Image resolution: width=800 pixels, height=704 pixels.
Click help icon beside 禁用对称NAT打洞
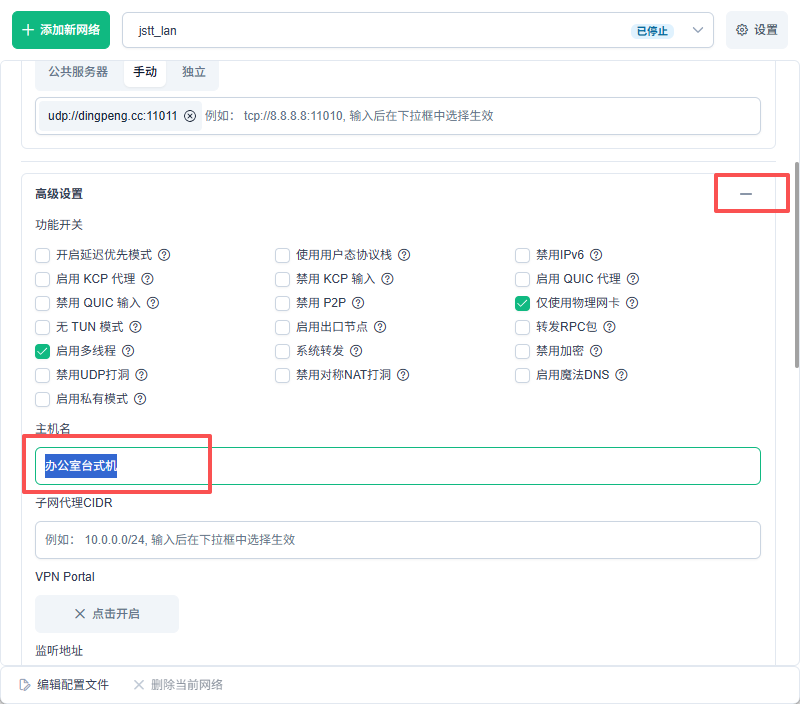point(401,375)
